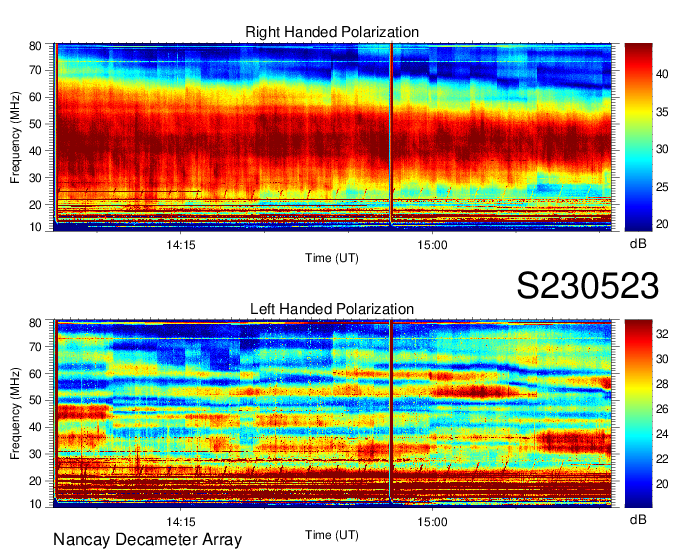680x552 pixels.
Task: Click the top spectrogram's color bar
Action: point(638,137)
